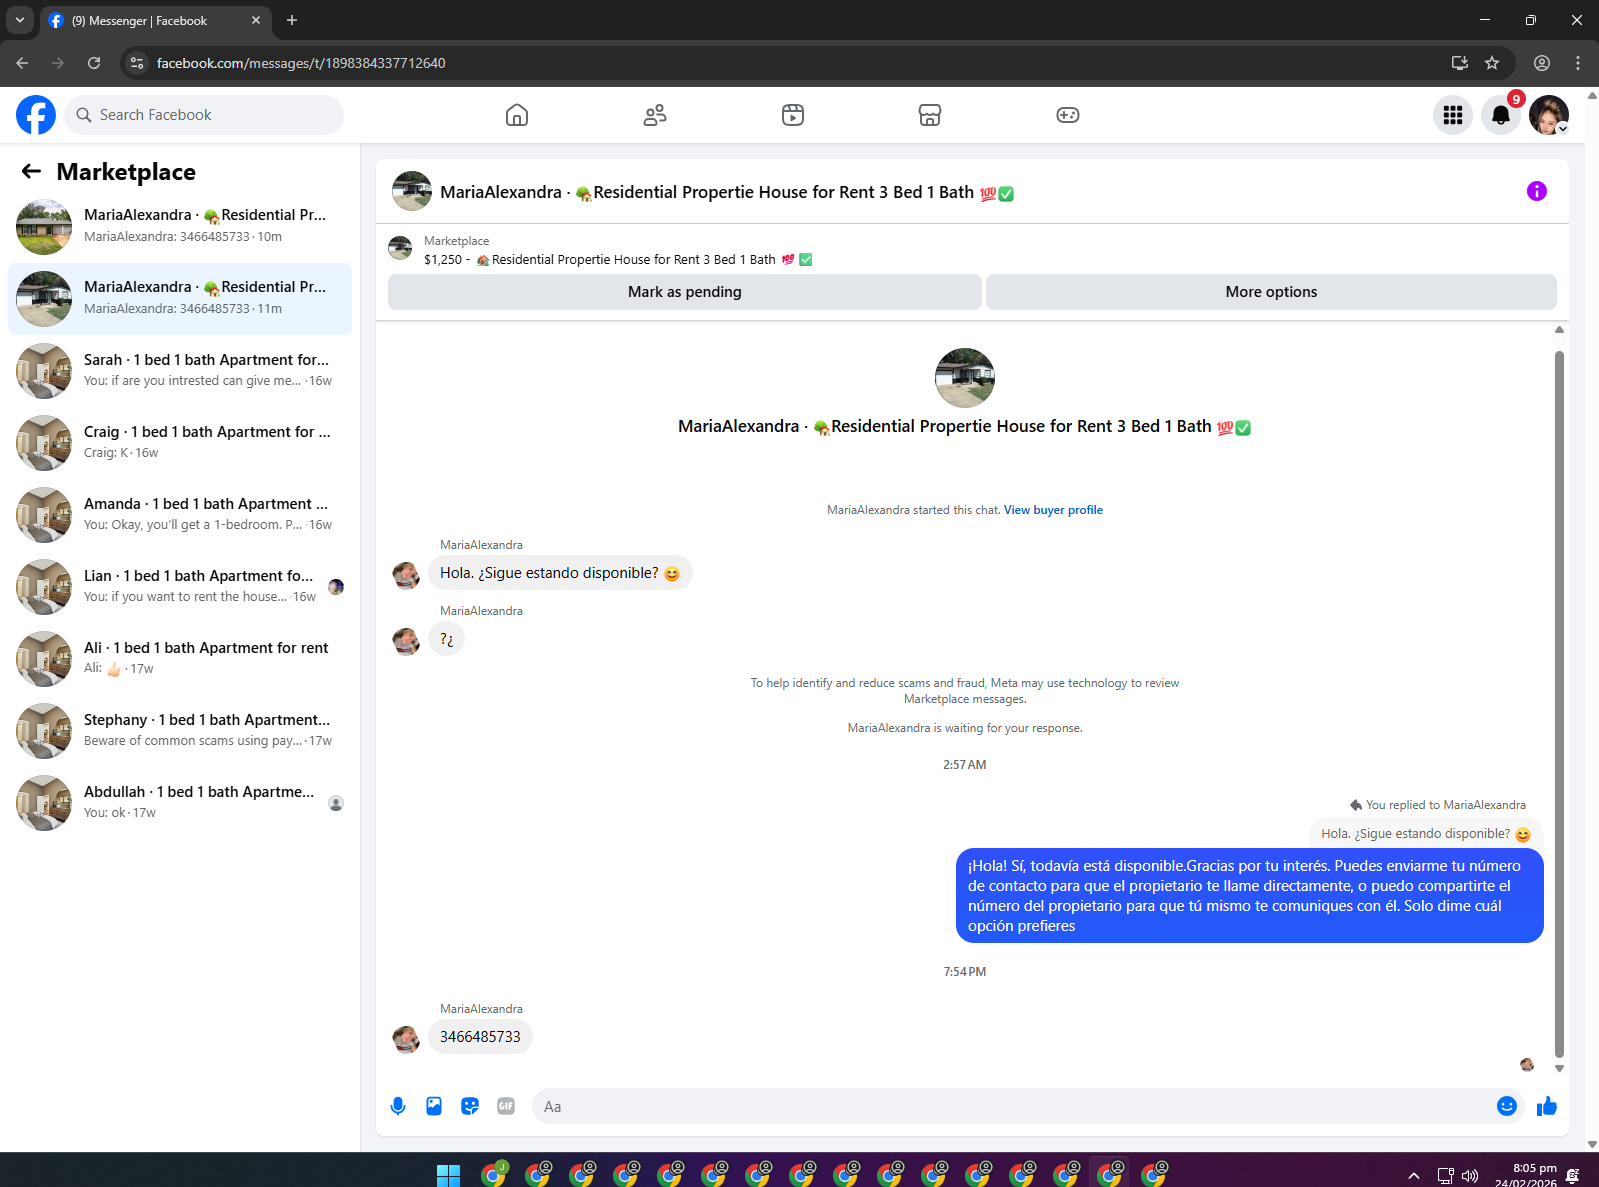Click the back arrow beside Marketplace
The height and width of the screenshot is (1187, 1599).
[31, 171]
